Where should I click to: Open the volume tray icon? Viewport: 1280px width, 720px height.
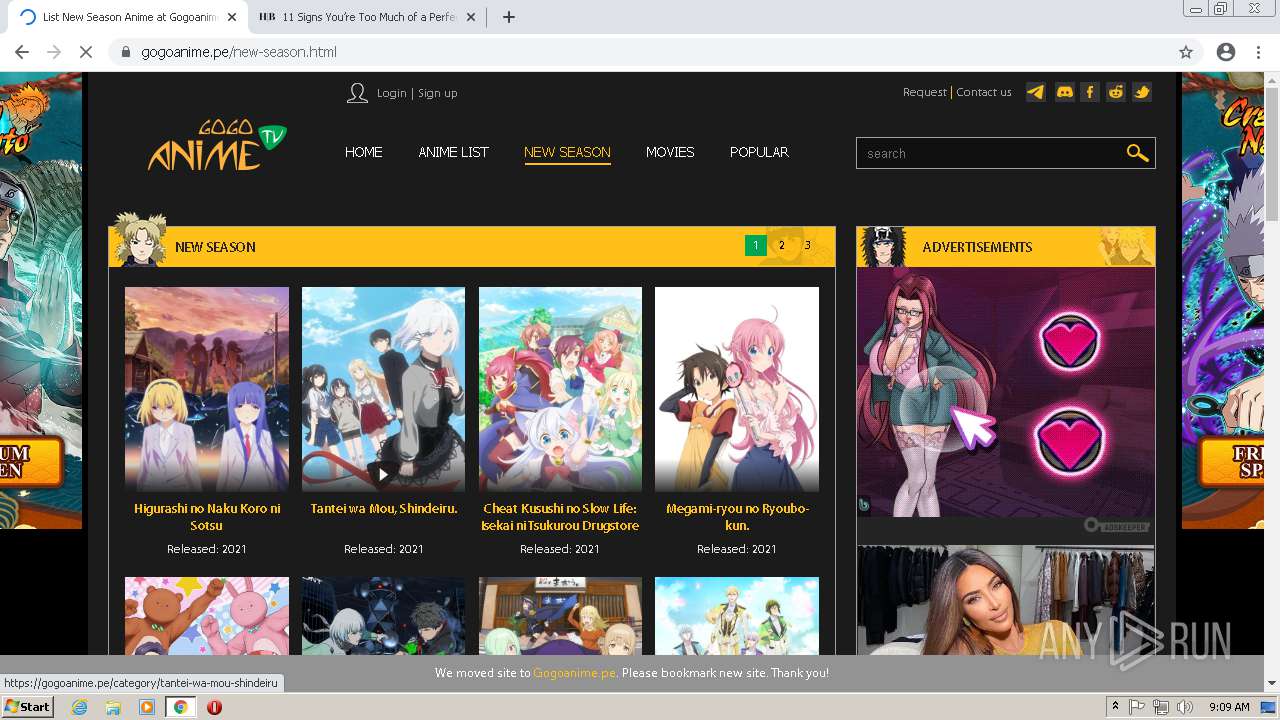tap(1184, 707)
